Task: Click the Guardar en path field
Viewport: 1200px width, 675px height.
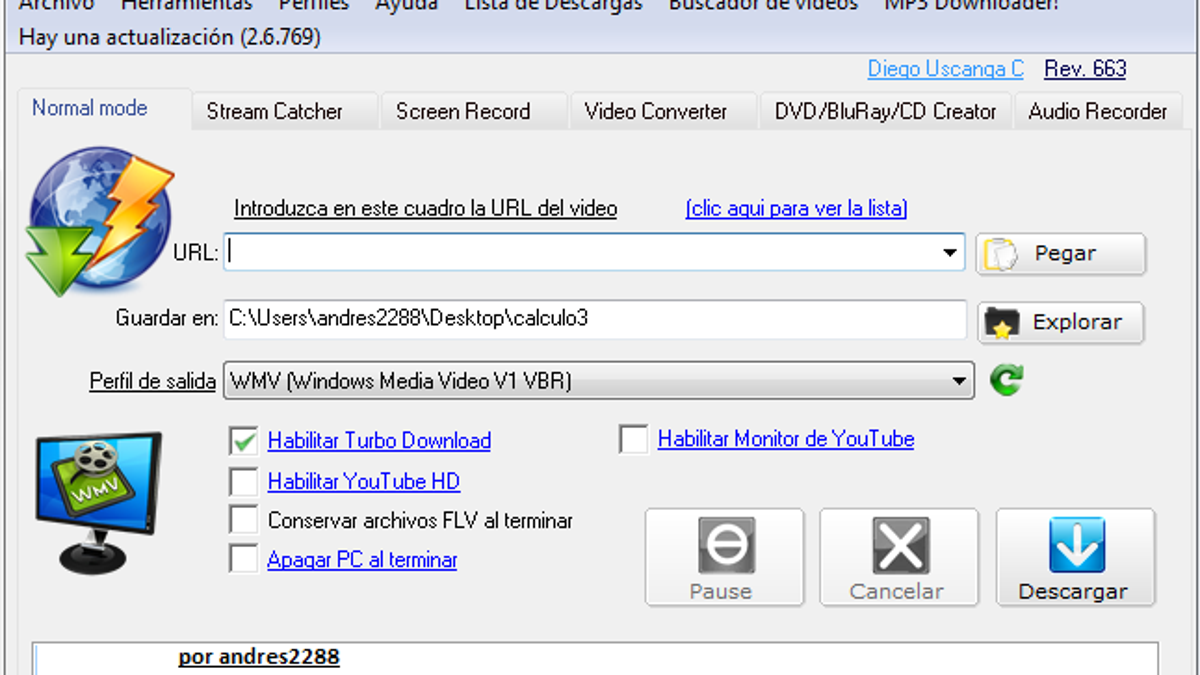Action: pos(595,320)
